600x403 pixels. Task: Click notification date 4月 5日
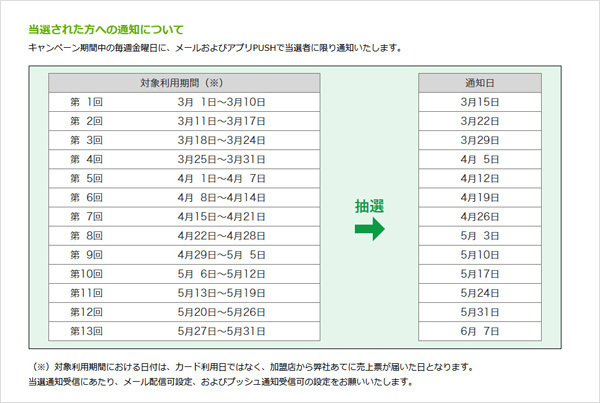click(480, 159)
